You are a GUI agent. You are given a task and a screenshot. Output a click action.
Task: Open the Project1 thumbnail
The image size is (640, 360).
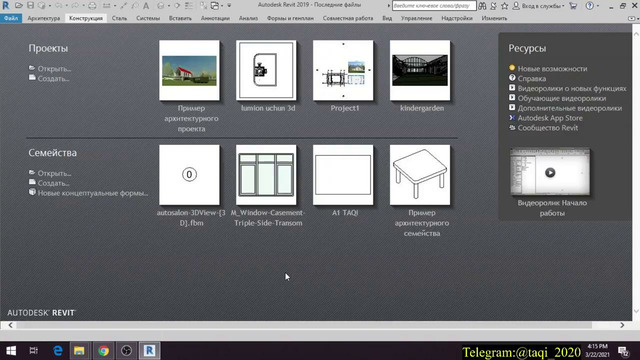click(x=343, y=70)
